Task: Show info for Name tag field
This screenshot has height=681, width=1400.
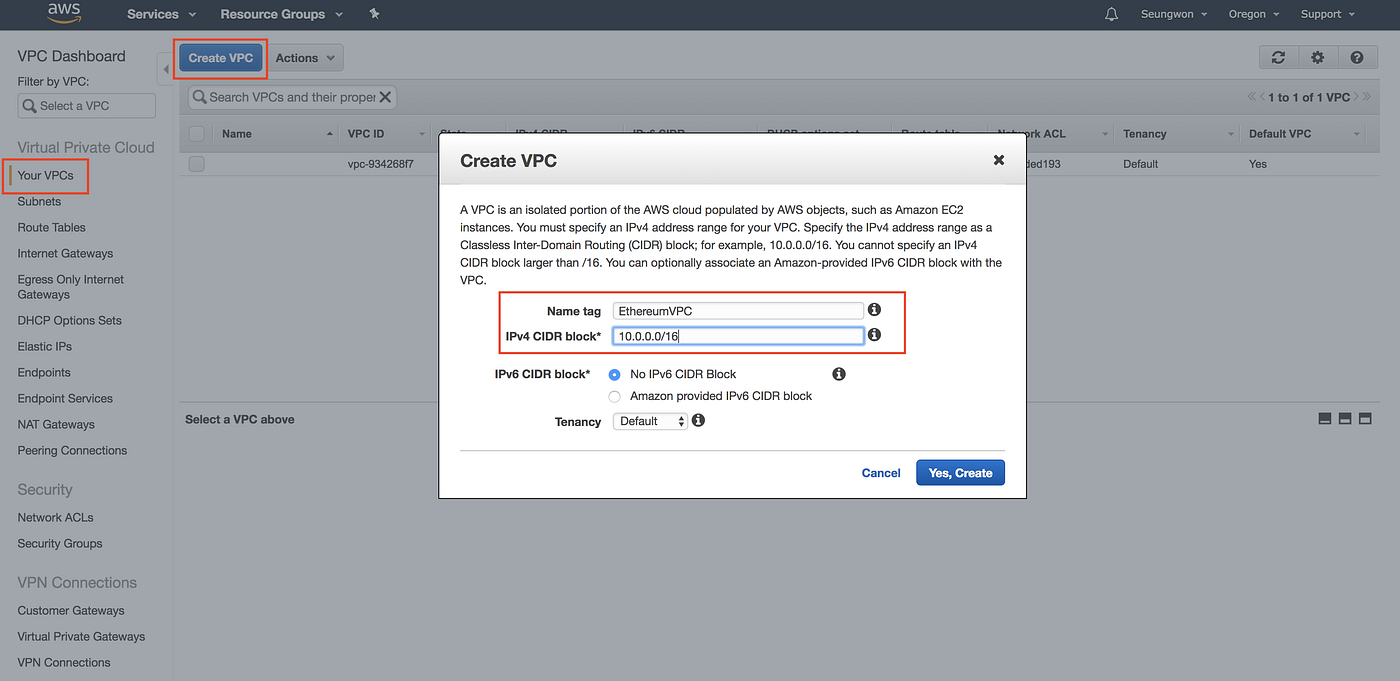Action: coord(874,310)
